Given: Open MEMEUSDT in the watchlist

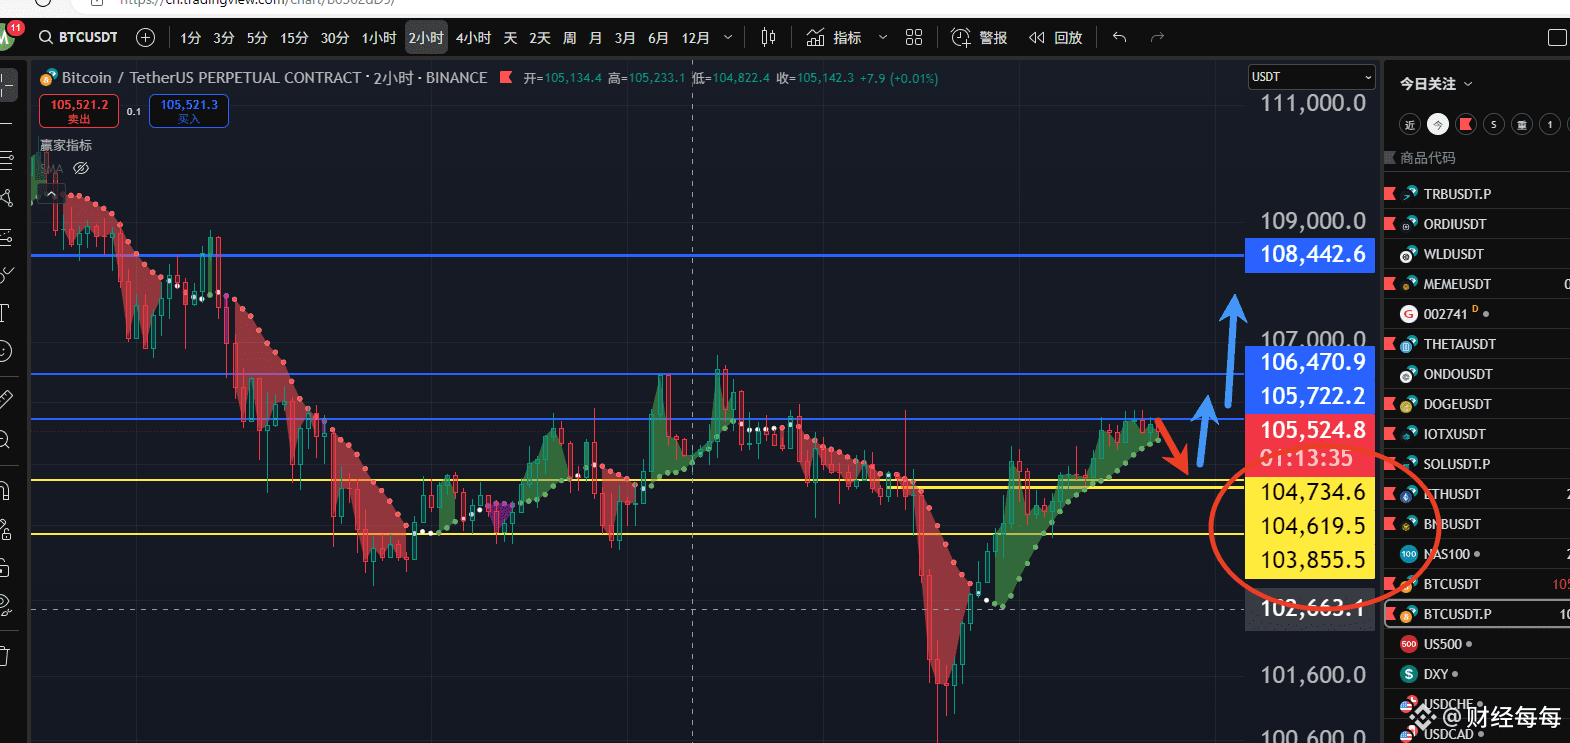Looking at the screenshot, I should click(x=1477, y=284).
